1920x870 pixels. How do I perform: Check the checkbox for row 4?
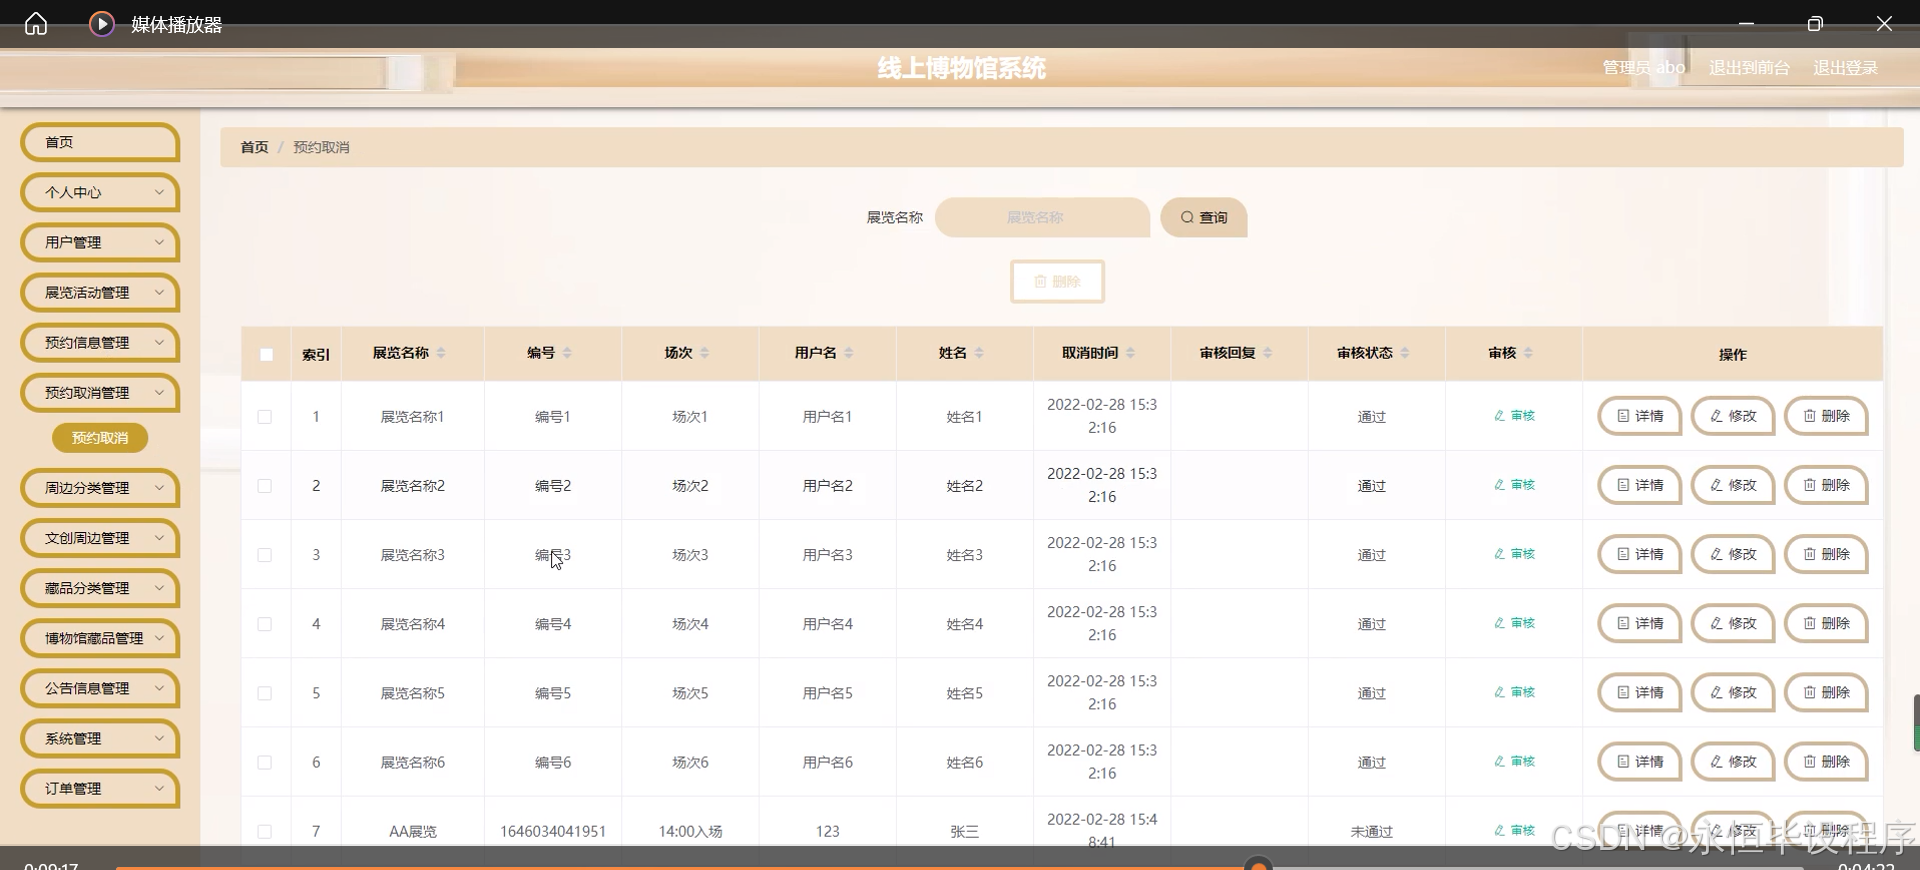(x=265, y=624)
